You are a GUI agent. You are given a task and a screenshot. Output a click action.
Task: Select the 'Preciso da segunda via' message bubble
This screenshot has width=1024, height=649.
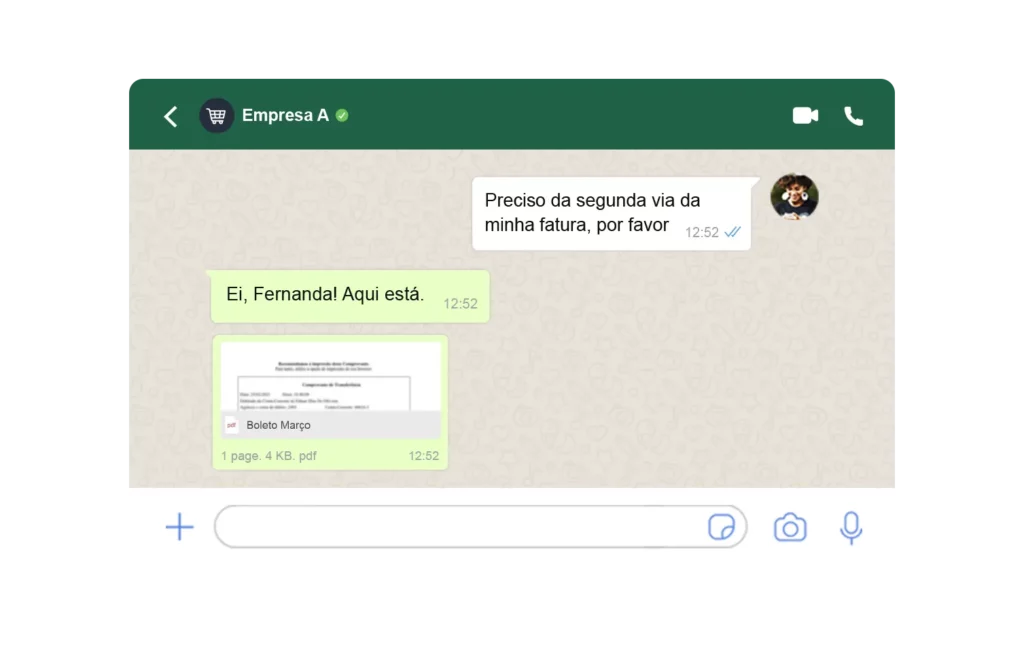point(611,214)
